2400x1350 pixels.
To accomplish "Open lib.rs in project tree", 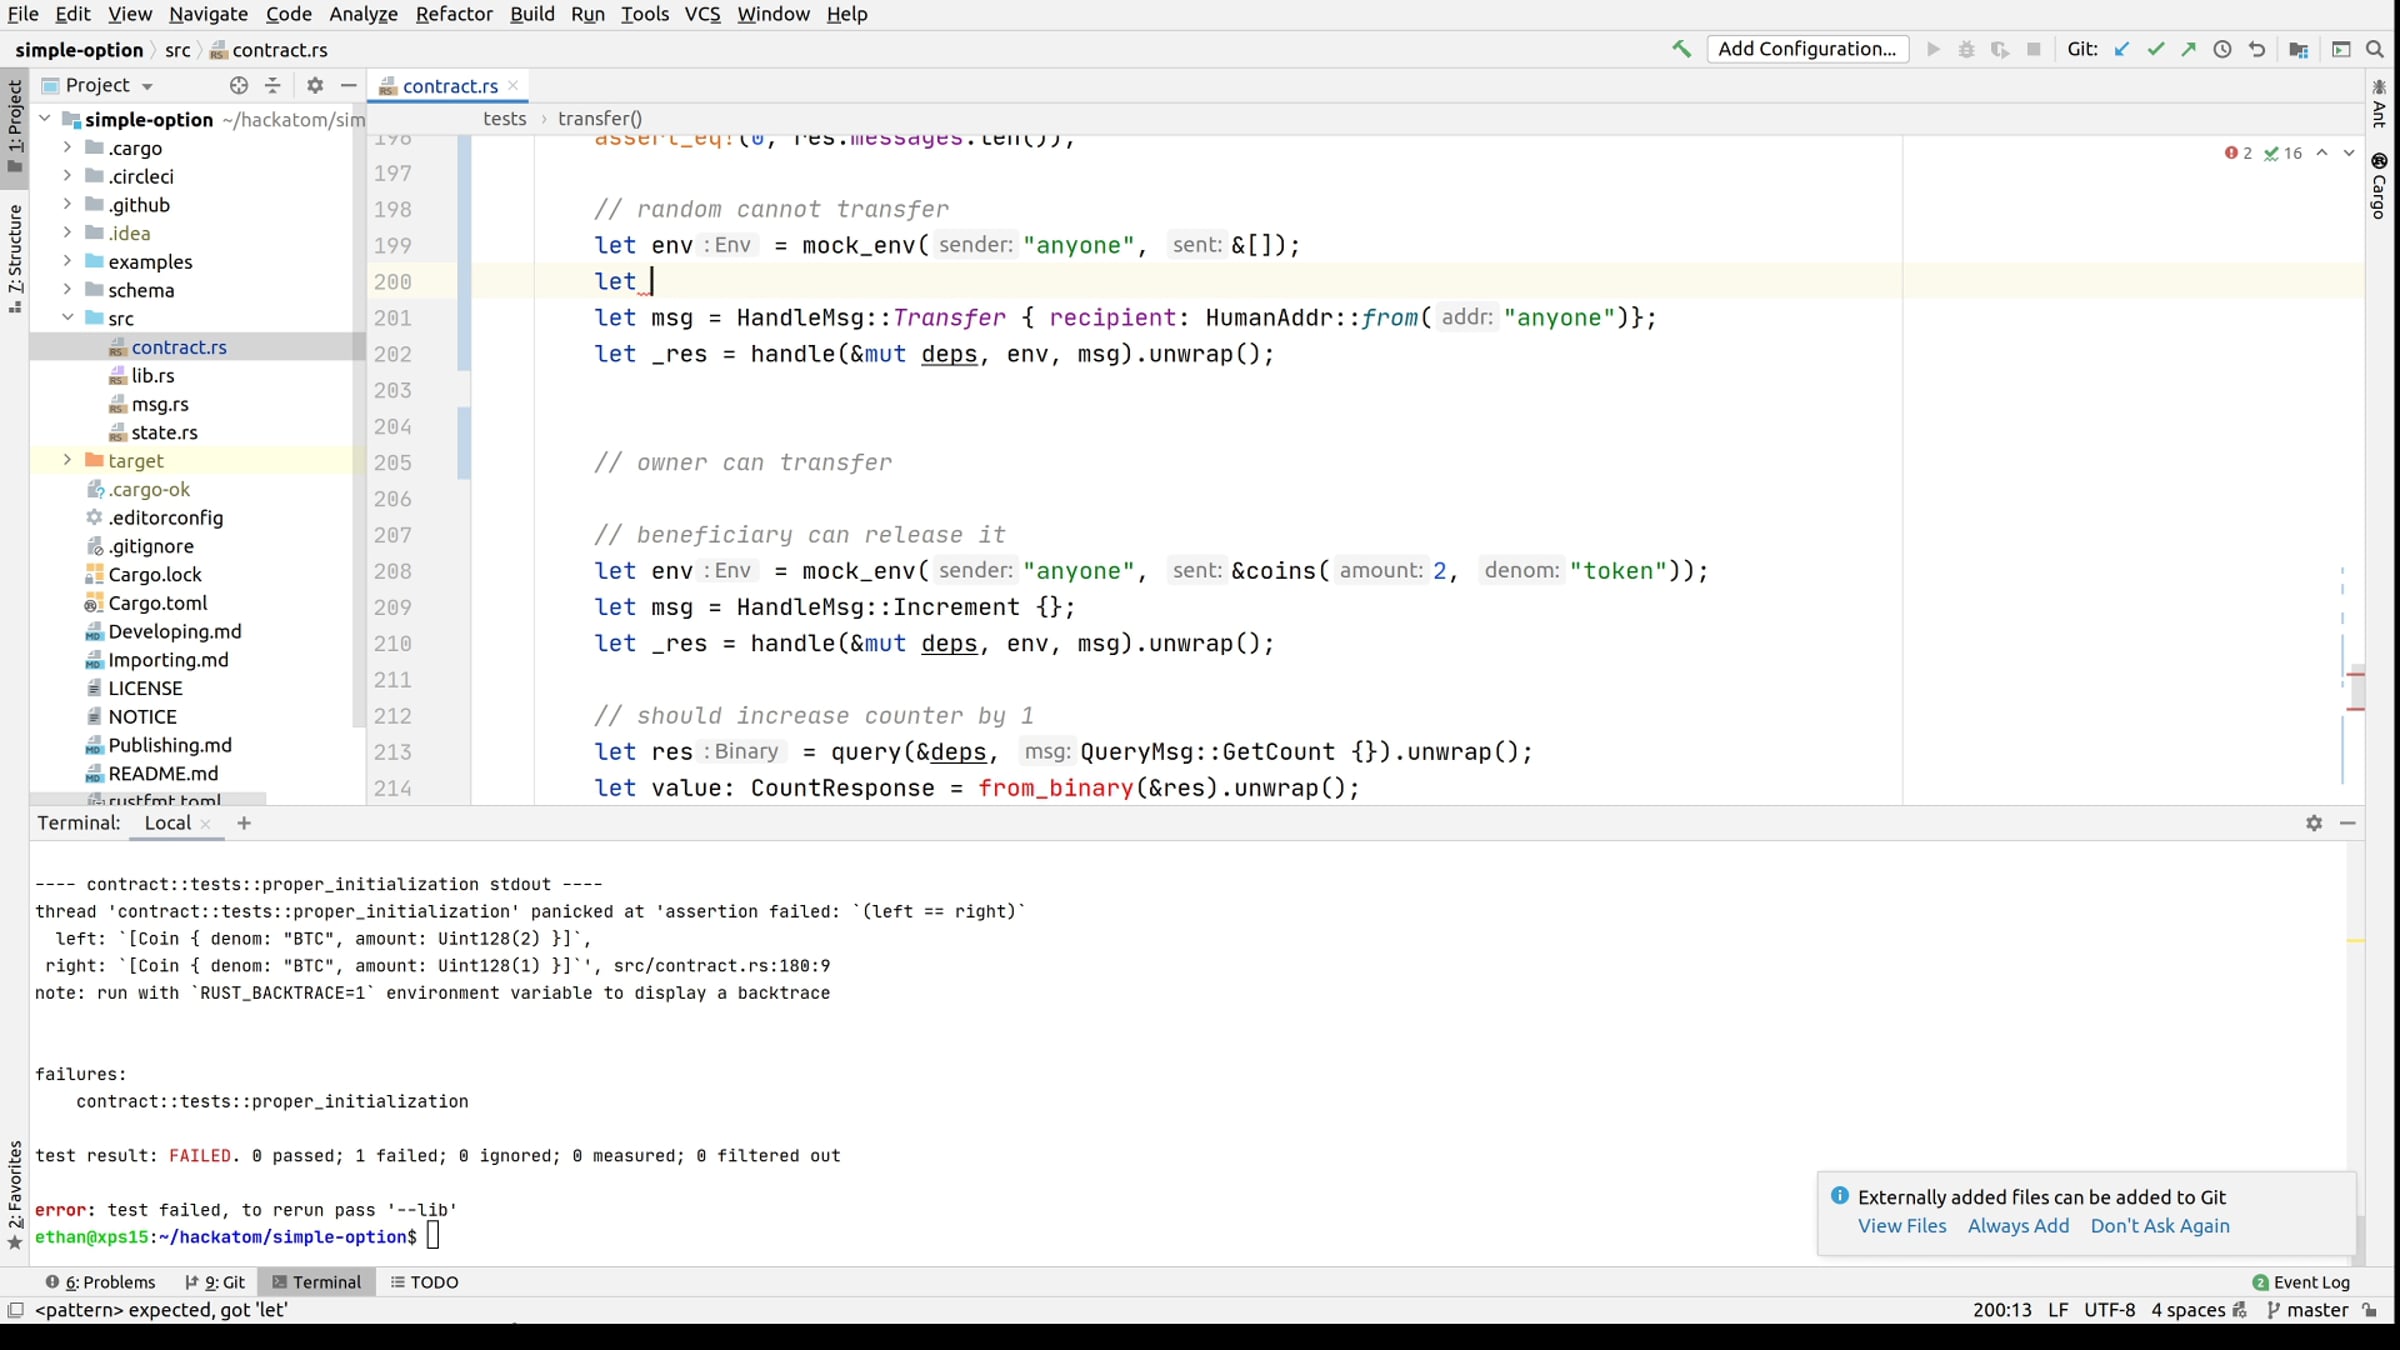I will pos(152,375).
